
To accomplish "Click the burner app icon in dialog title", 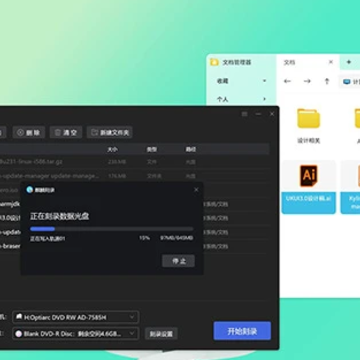I will 30,190.
